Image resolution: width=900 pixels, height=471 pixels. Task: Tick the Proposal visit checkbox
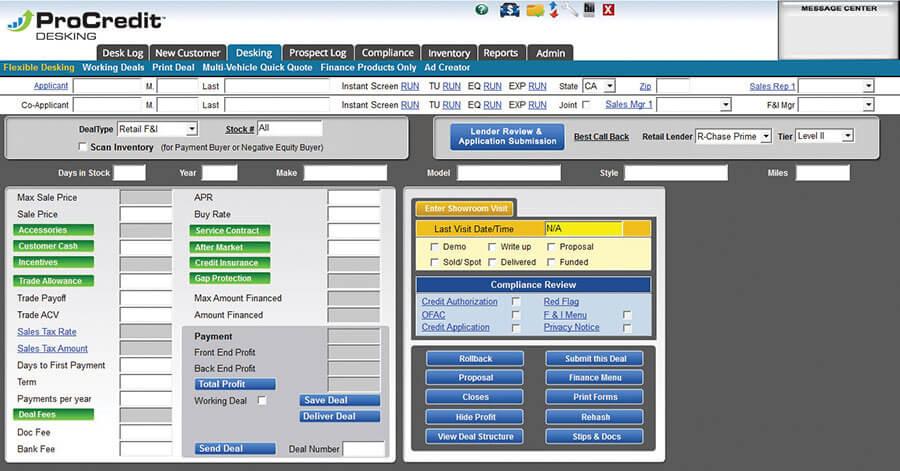tap(551, 247)
